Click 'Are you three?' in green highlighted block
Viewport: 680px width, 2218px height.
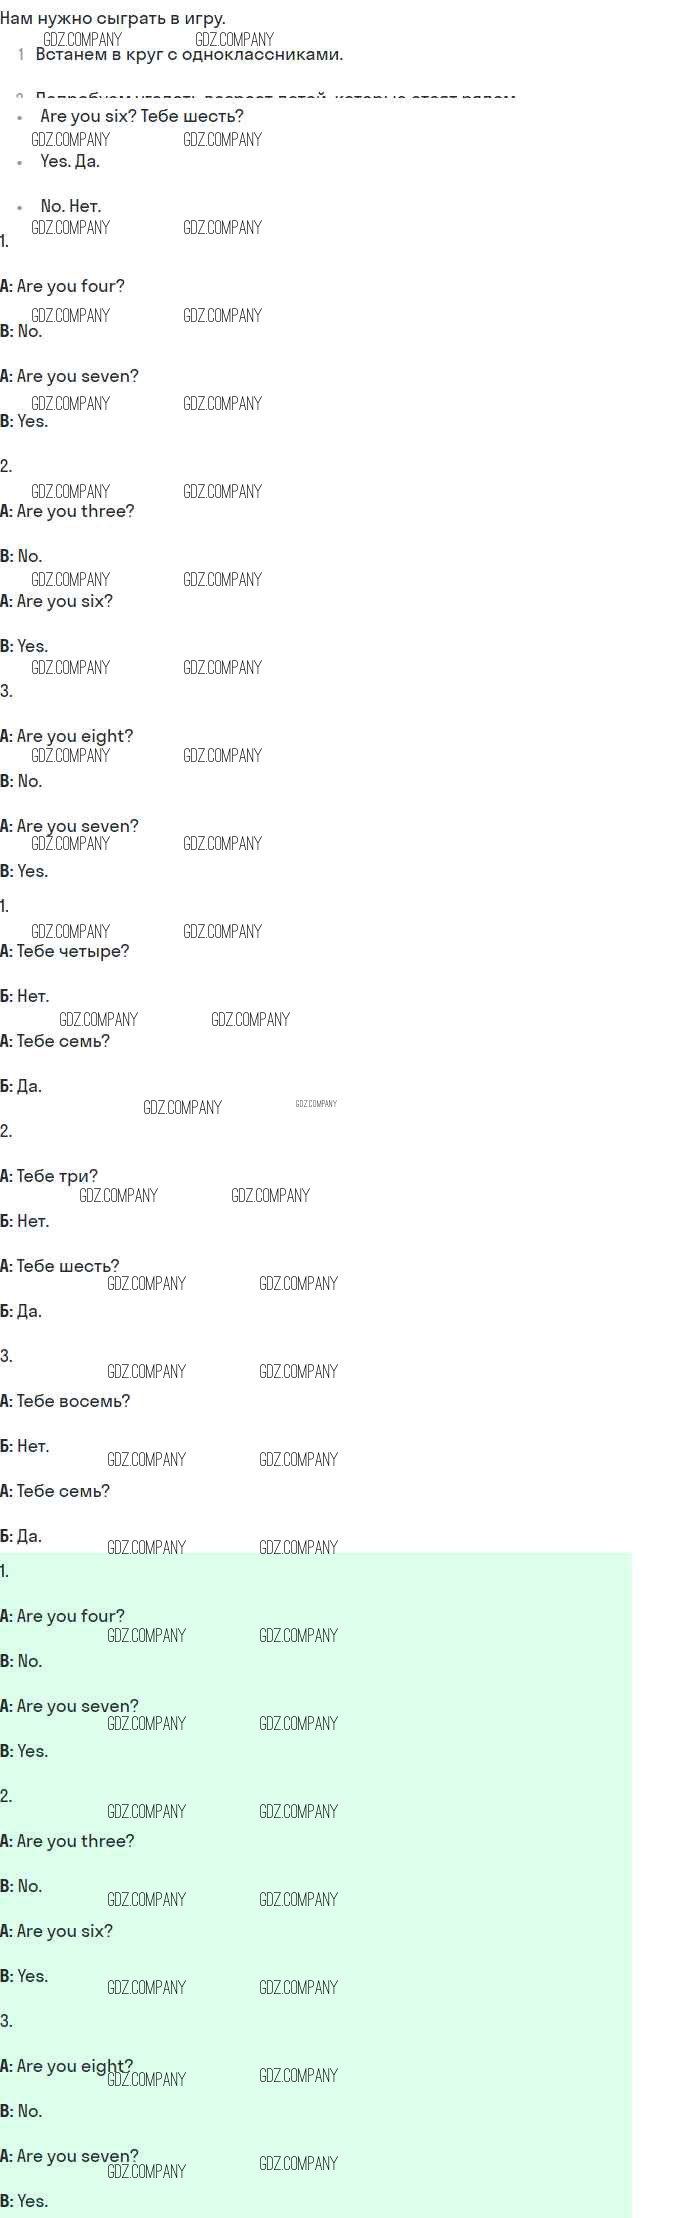[75, 1841]
